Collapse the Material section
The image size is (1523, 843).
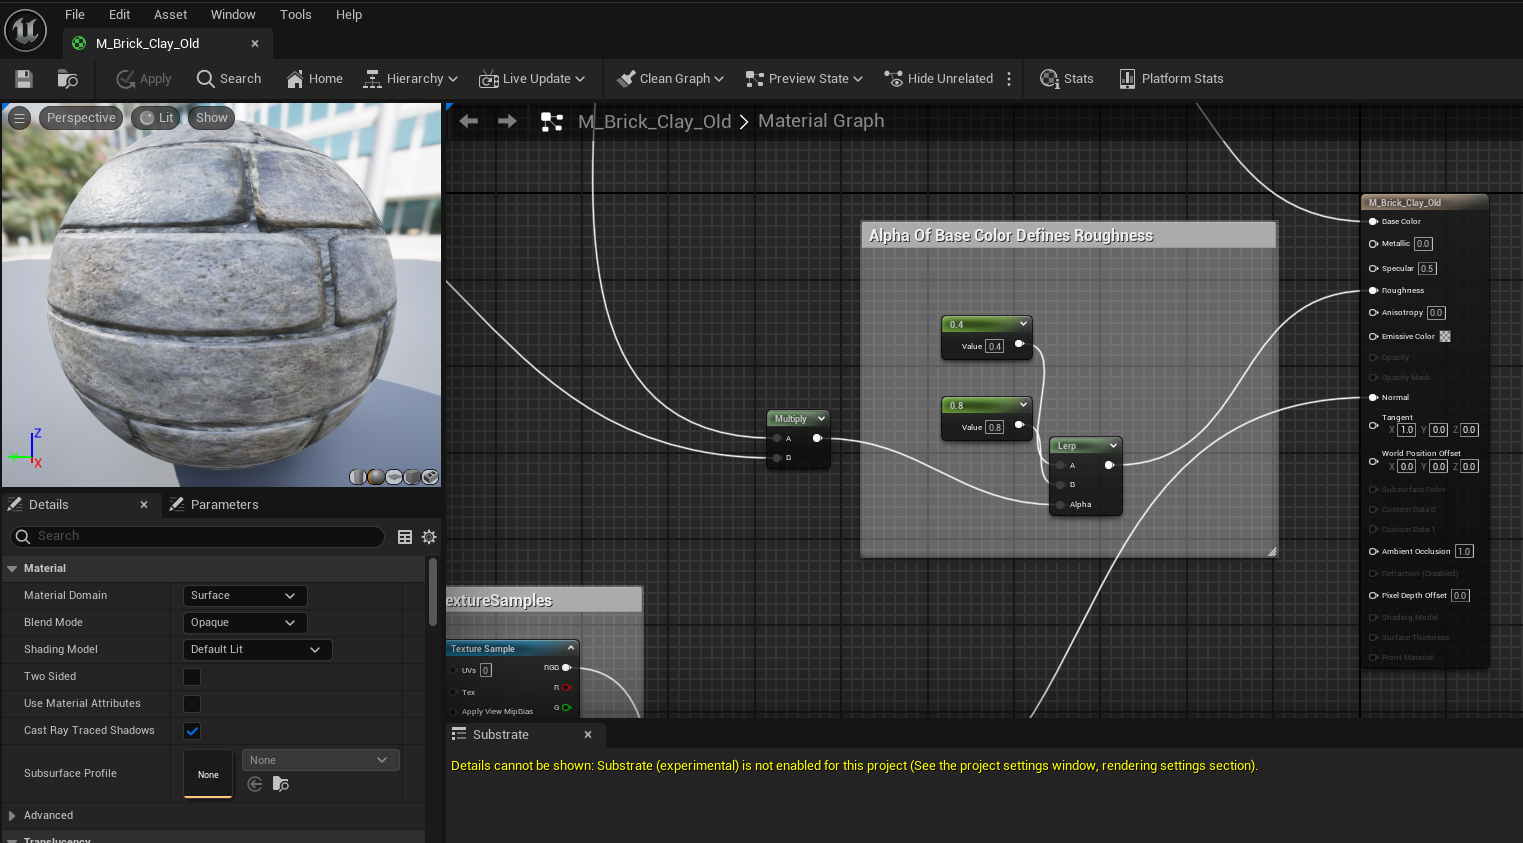[12, 568]
